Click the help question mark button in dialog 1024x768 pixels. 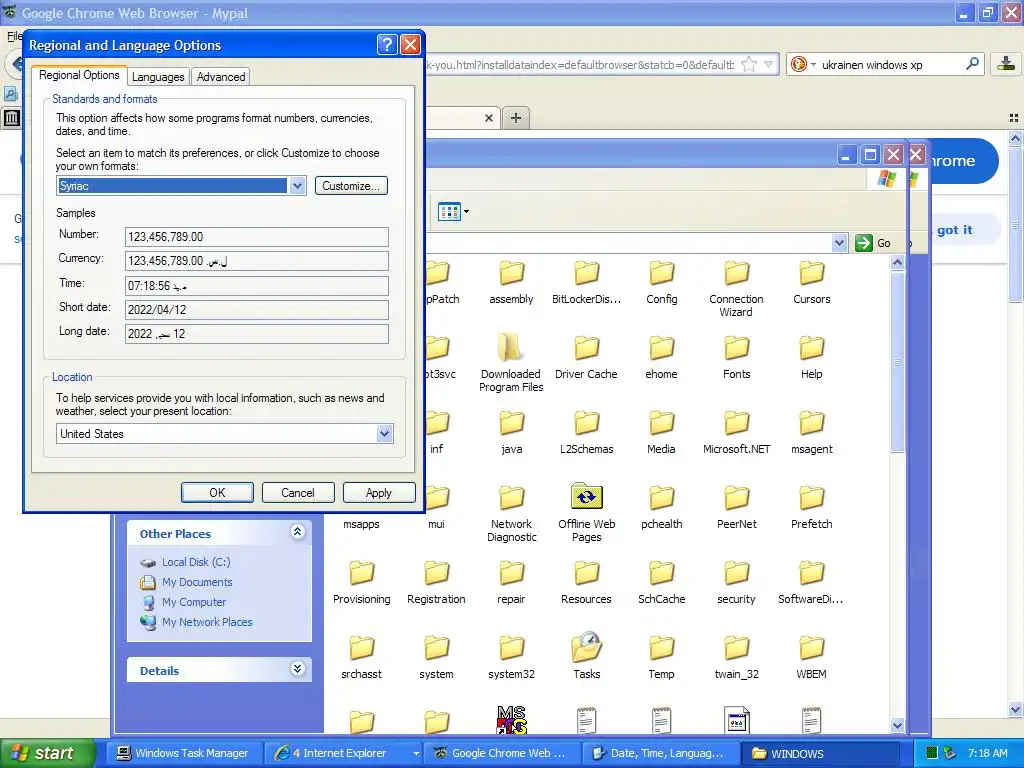387,44
